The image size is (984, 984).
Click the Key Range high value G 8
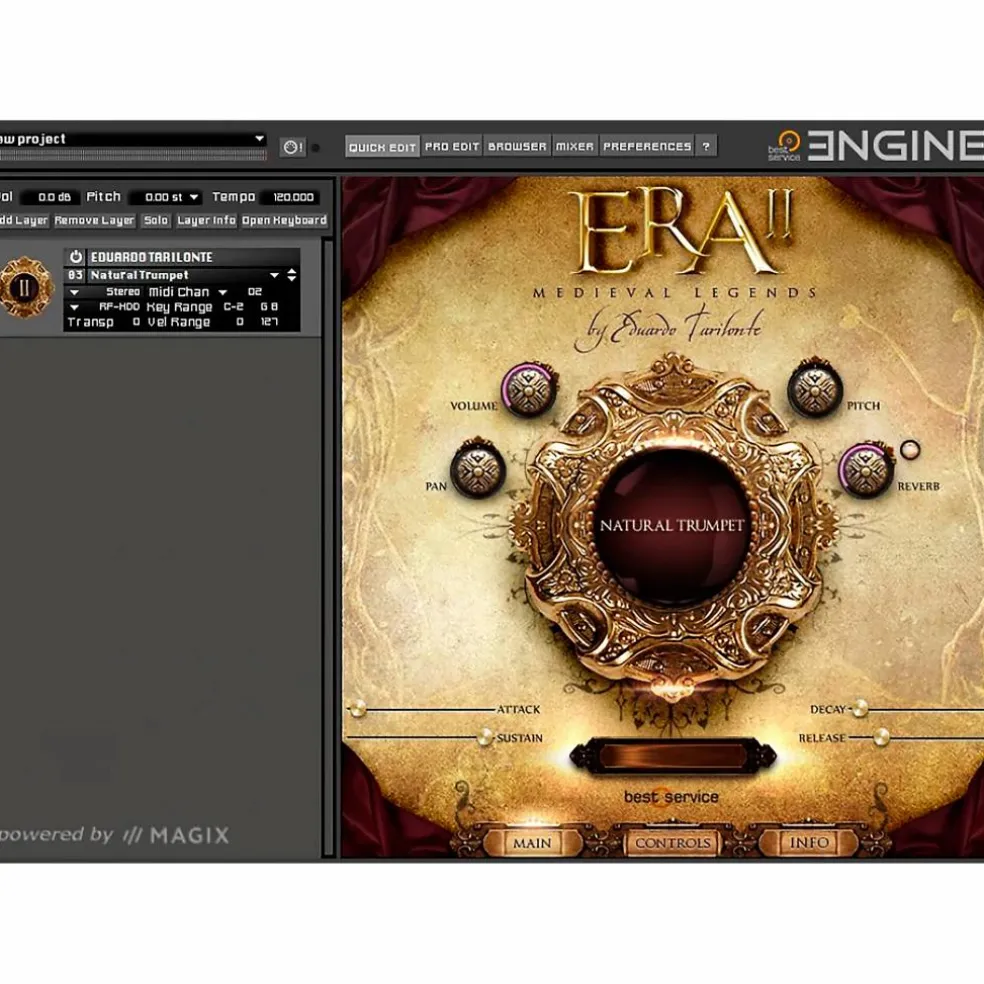click(x=269, y=307)
